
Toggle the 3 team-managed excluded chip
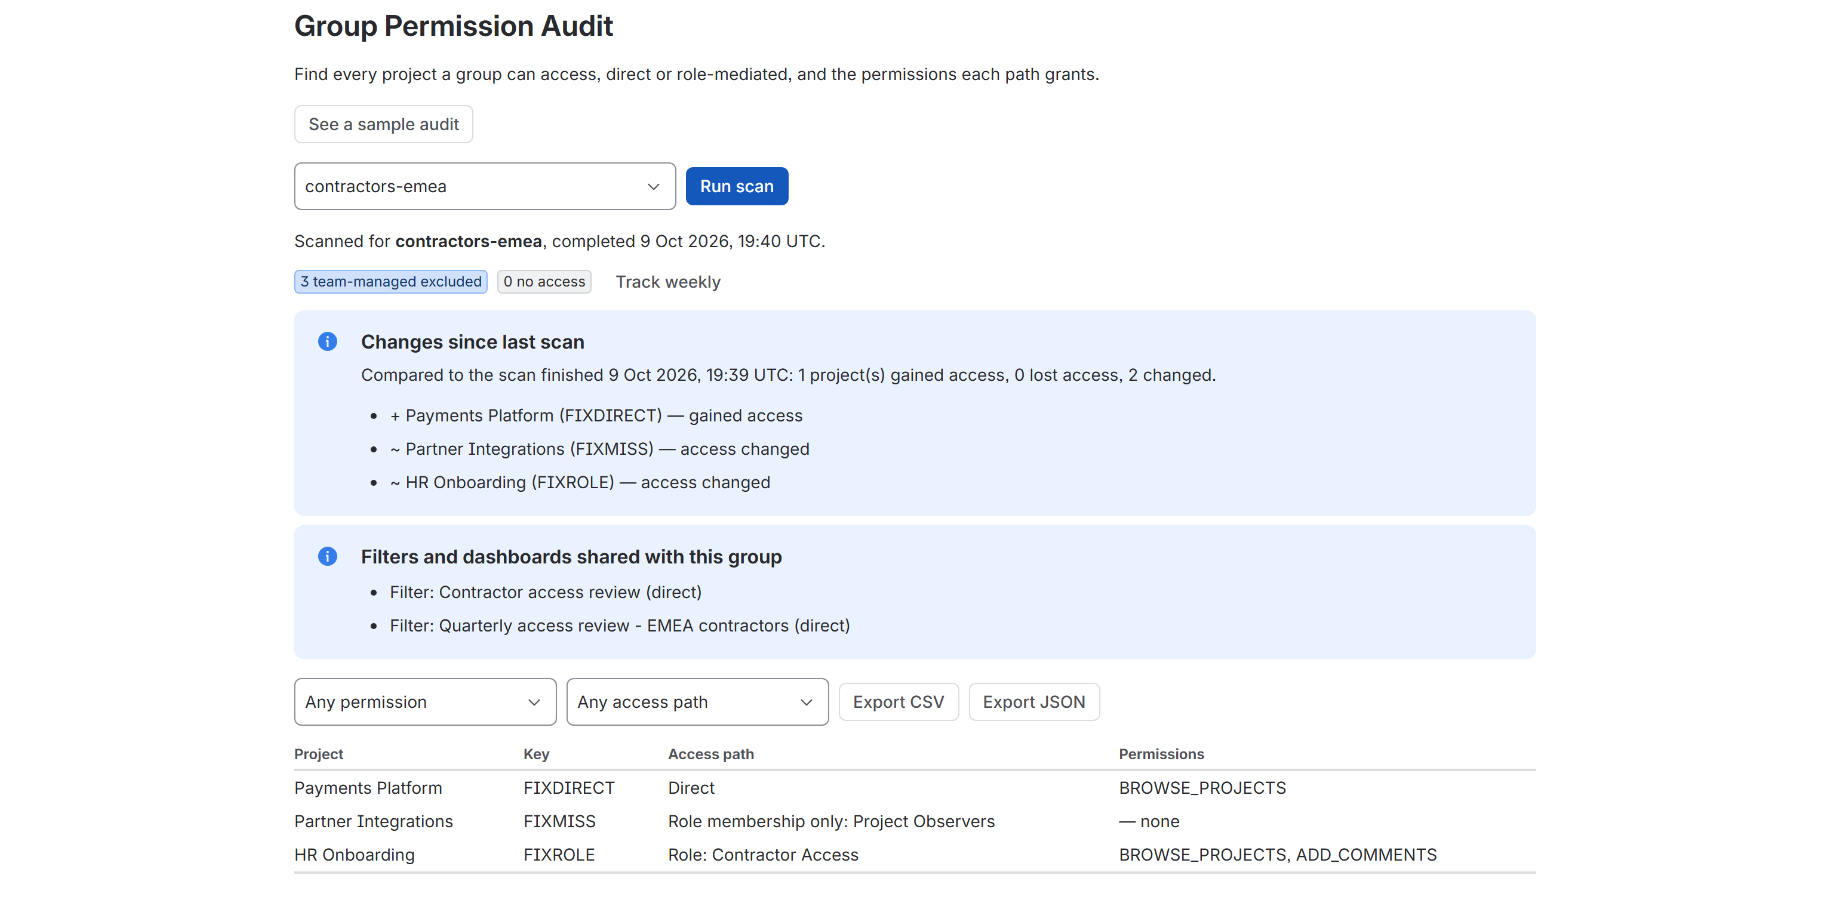click(x=391, y=282)
